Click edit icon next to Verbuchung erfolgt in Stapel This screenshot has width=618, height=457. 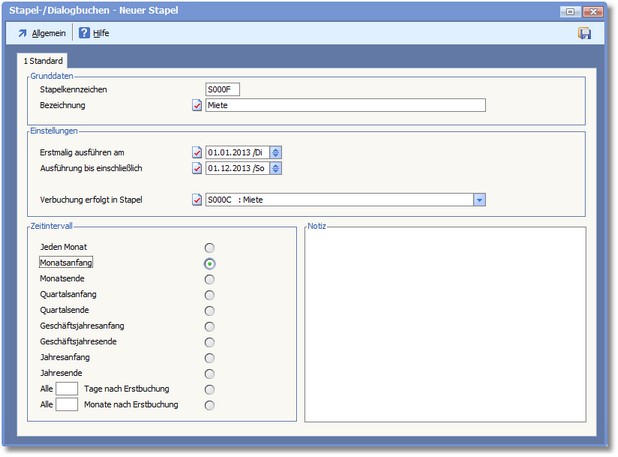(197, 199)
